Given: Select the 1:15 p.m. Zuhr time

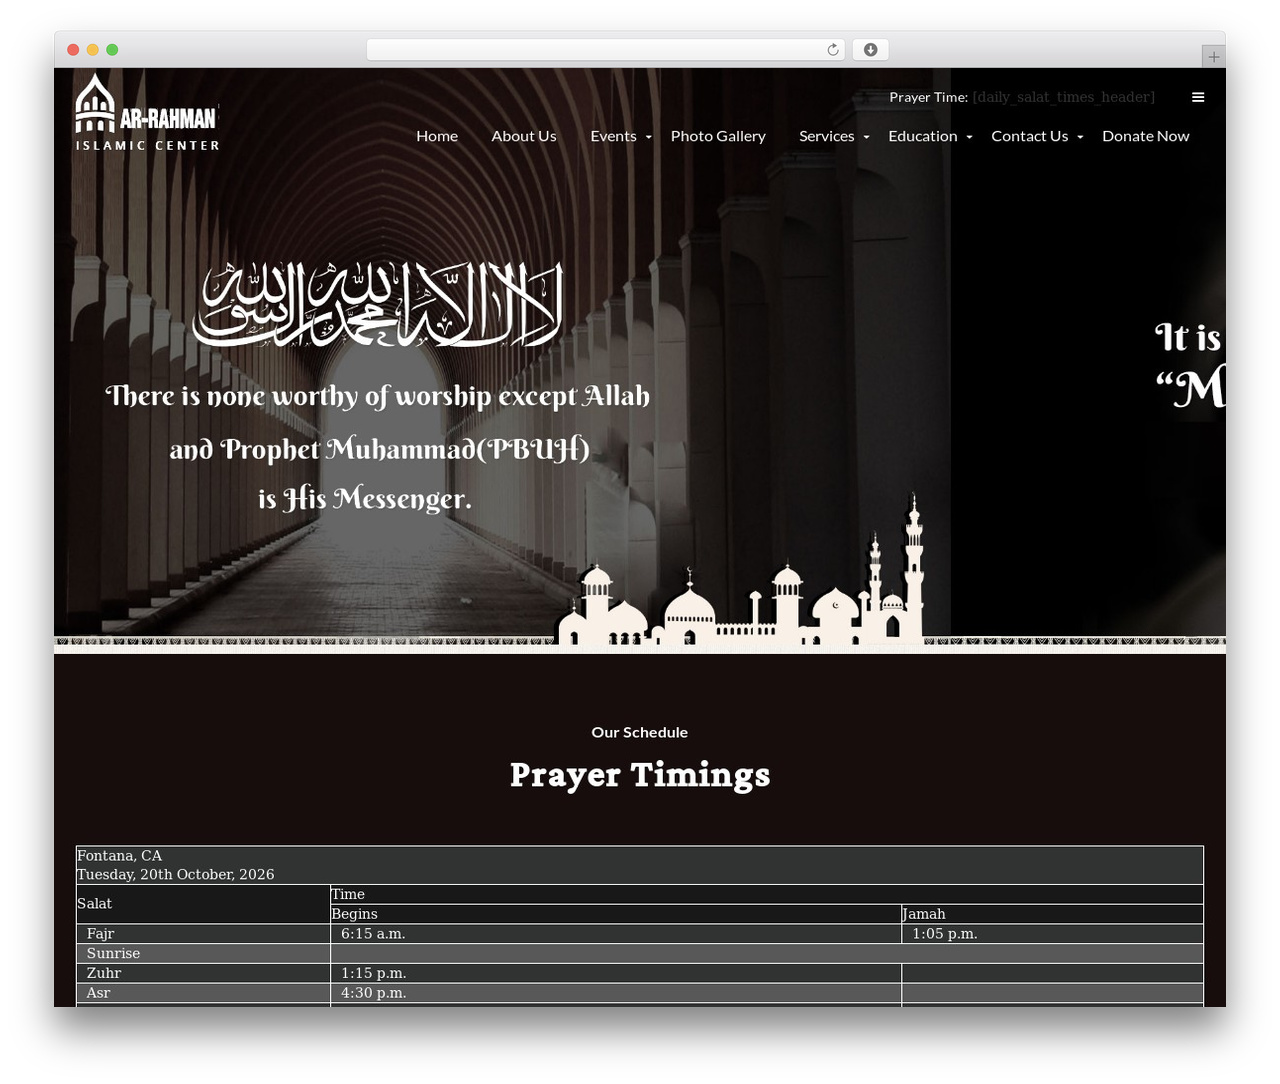Looking at the screenshot, I should [x=373, y=973].
